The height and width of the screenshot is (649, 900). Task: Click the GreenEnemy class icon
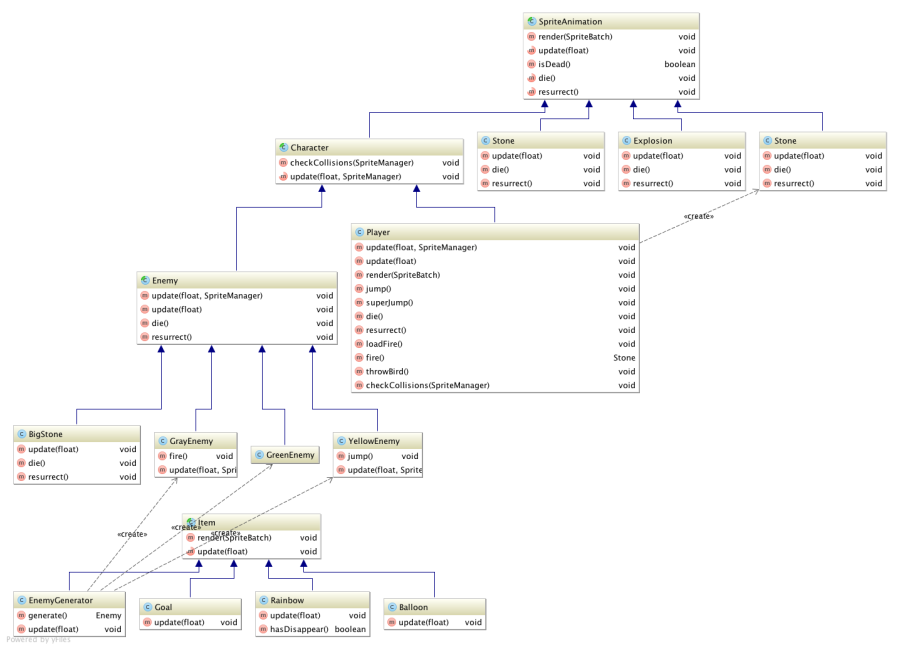point(259,455)
